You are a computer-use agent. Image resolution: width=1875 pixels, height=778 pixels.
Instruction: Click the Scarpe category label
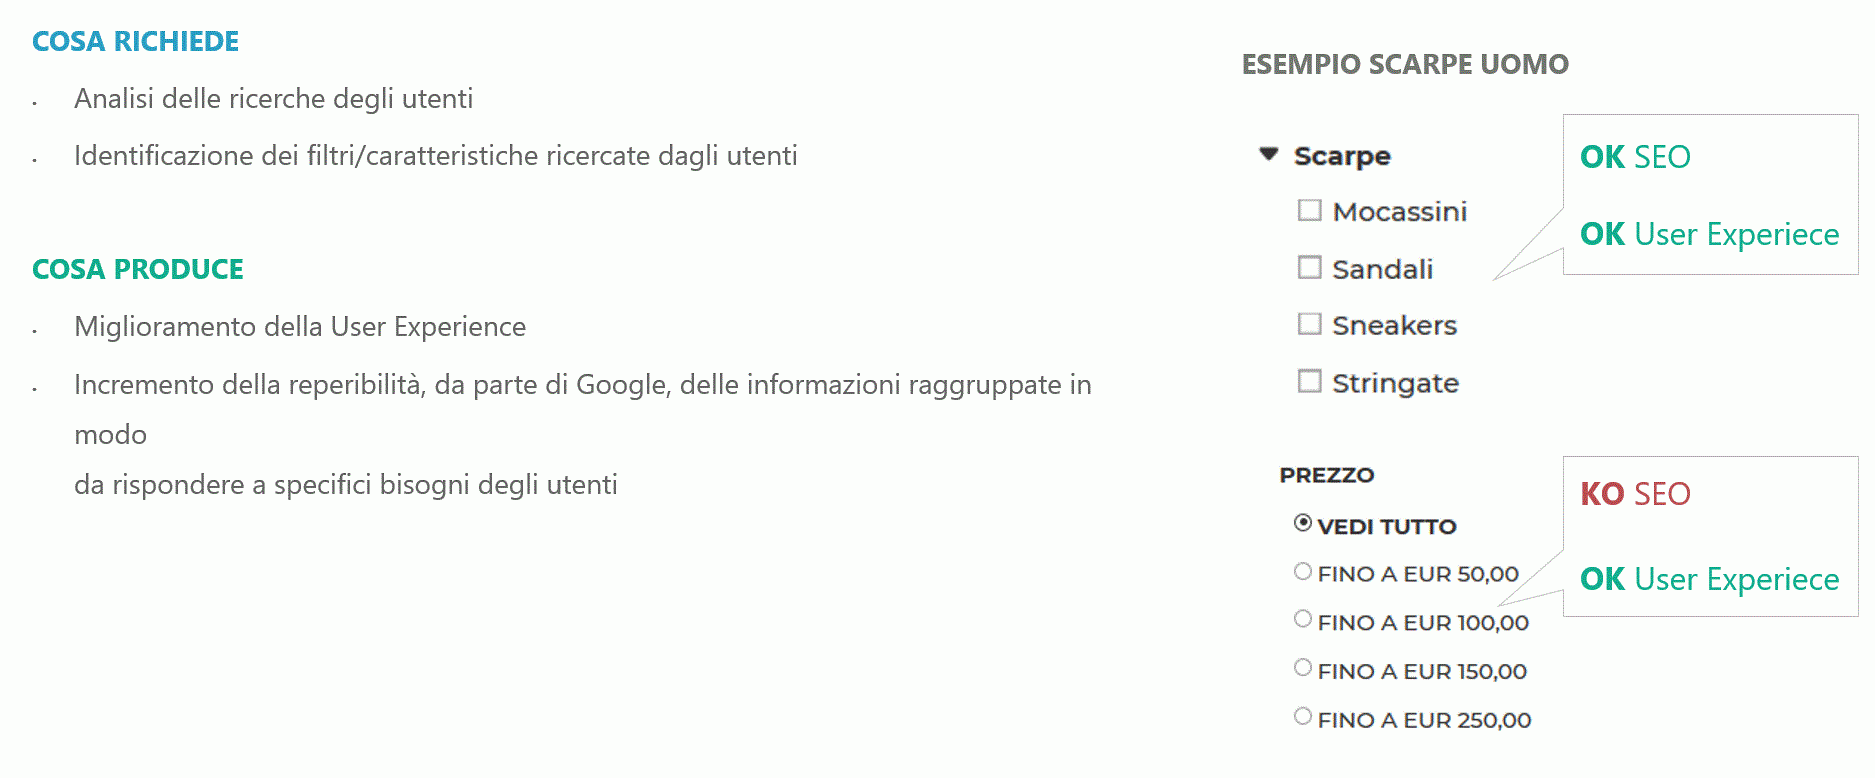coord(1342,157)
